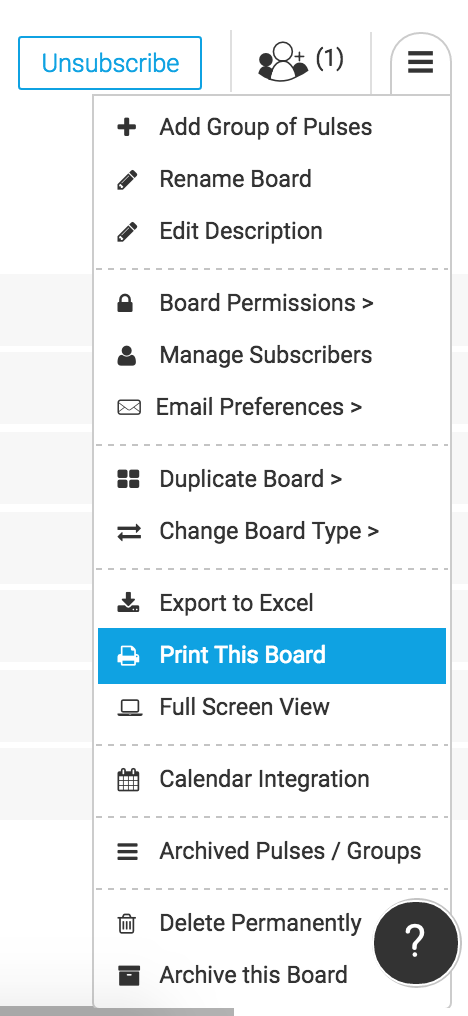Screen dimensions: 468x1016
Task: Open the round help question mark button
Action: pos(415,943)
